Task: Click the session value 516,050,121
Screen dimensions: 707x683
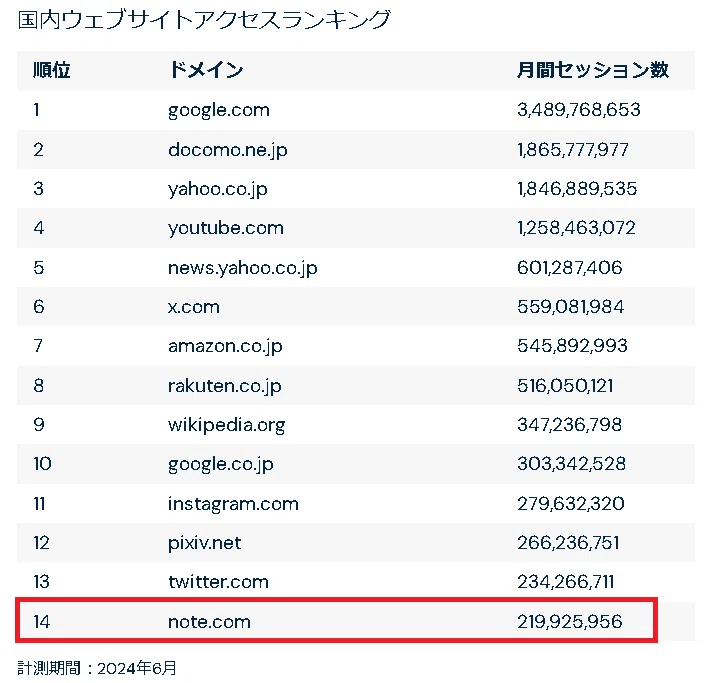Action: 565,385
